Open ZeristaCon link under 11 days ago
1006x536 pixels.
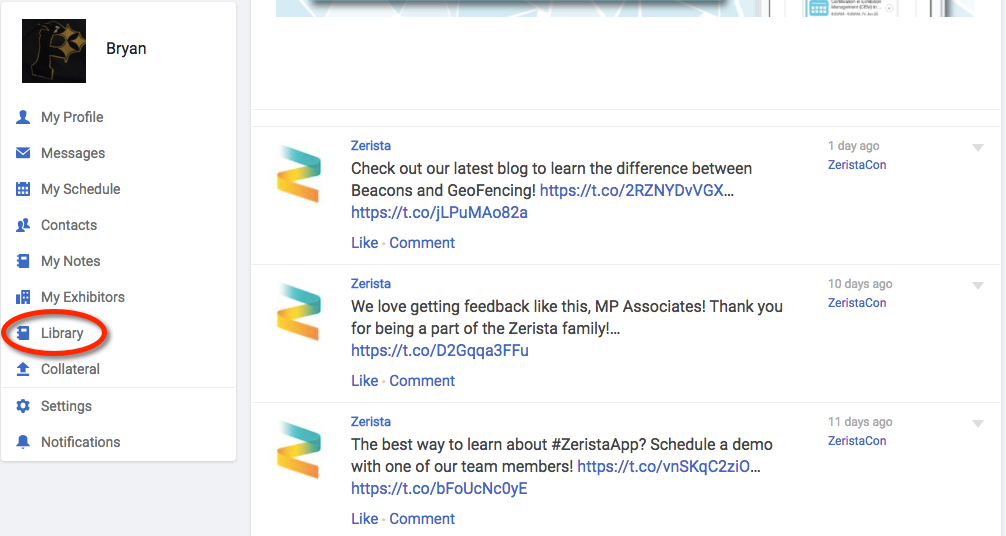point(857,441)
